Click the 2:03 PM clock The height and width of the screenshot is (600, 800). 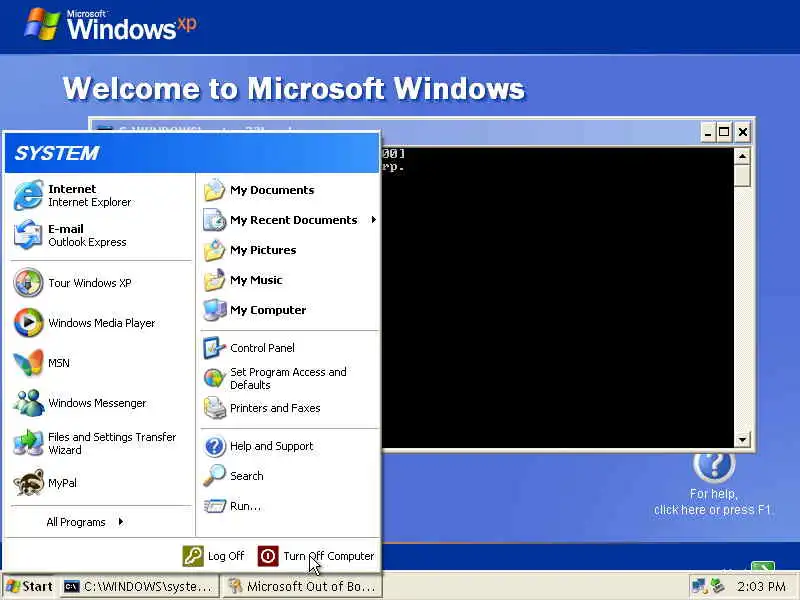(761, 586)
